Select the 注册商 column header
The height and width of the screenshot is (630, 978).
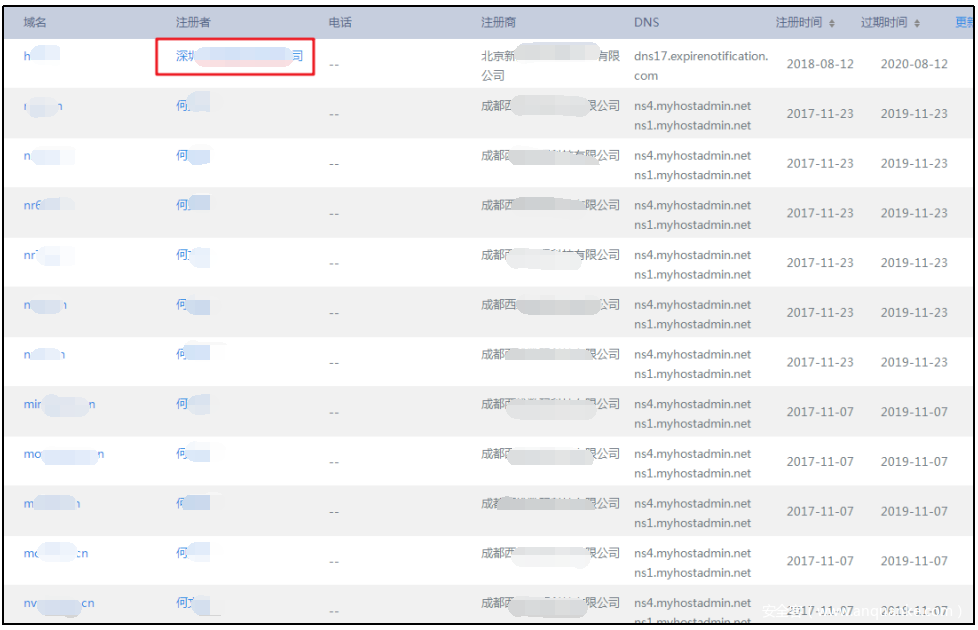tap(498, 23)
